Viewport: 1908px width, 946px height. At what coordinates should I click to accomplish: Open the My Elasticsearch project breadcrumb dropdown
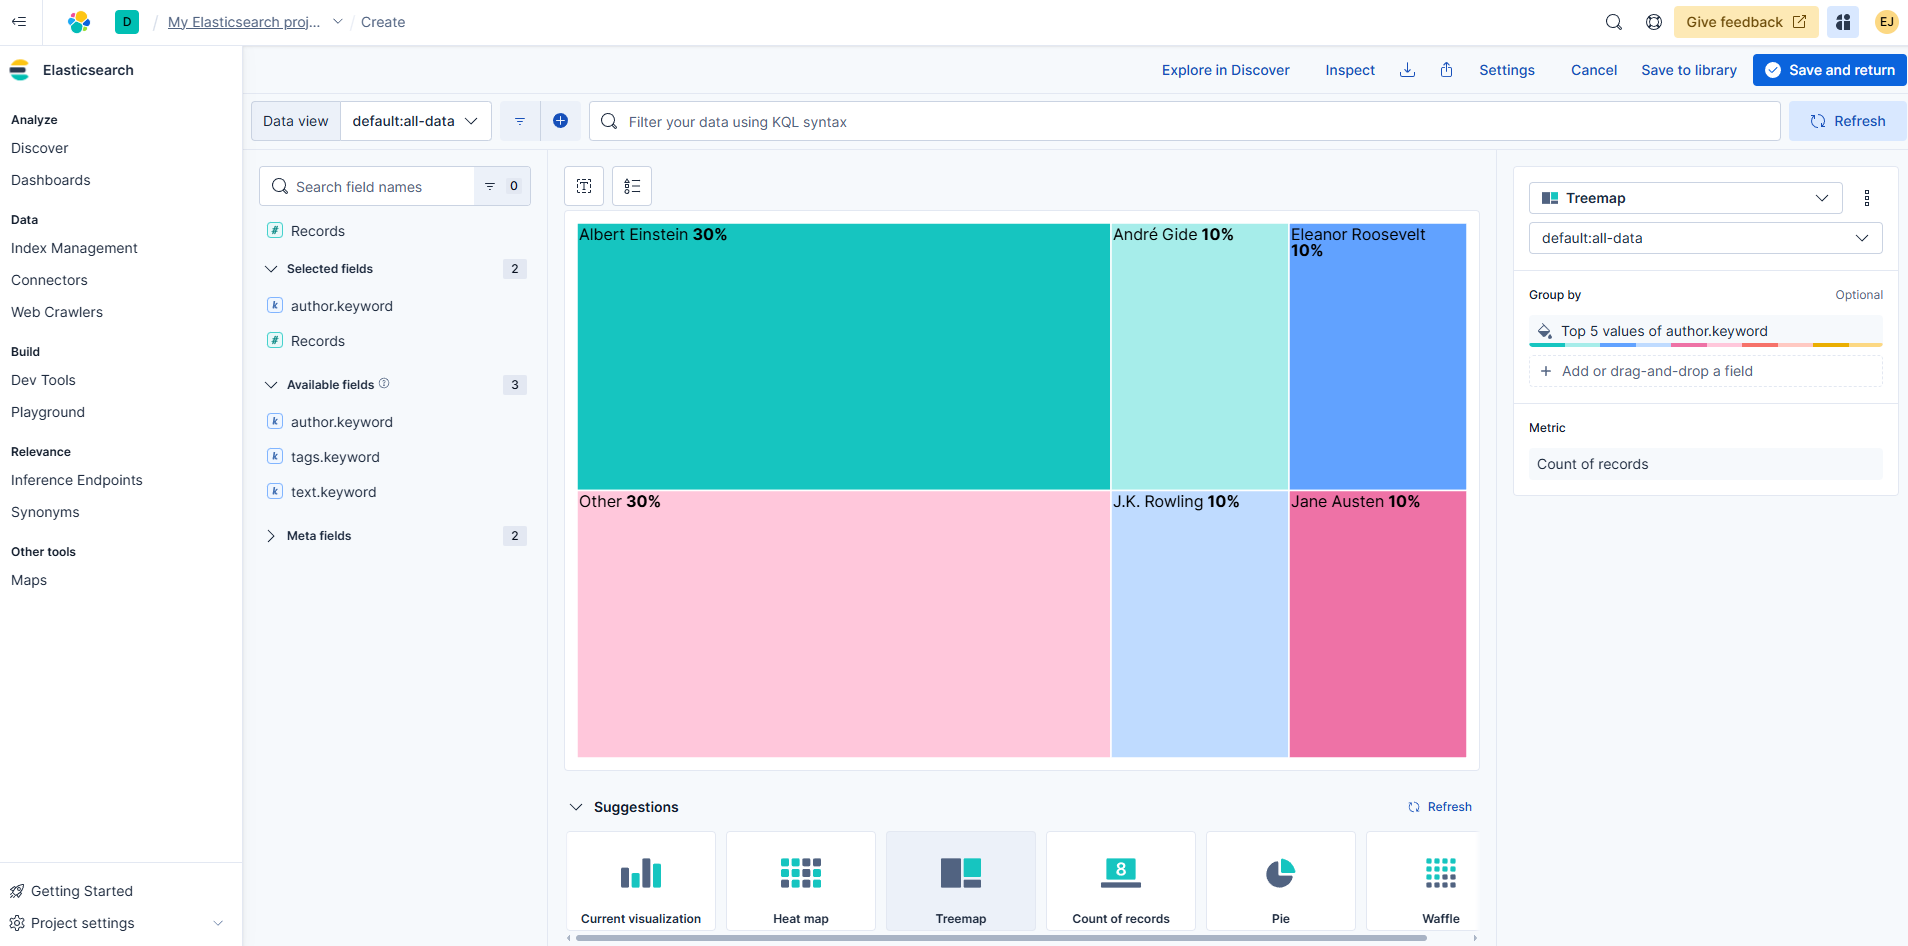[337, 22]
